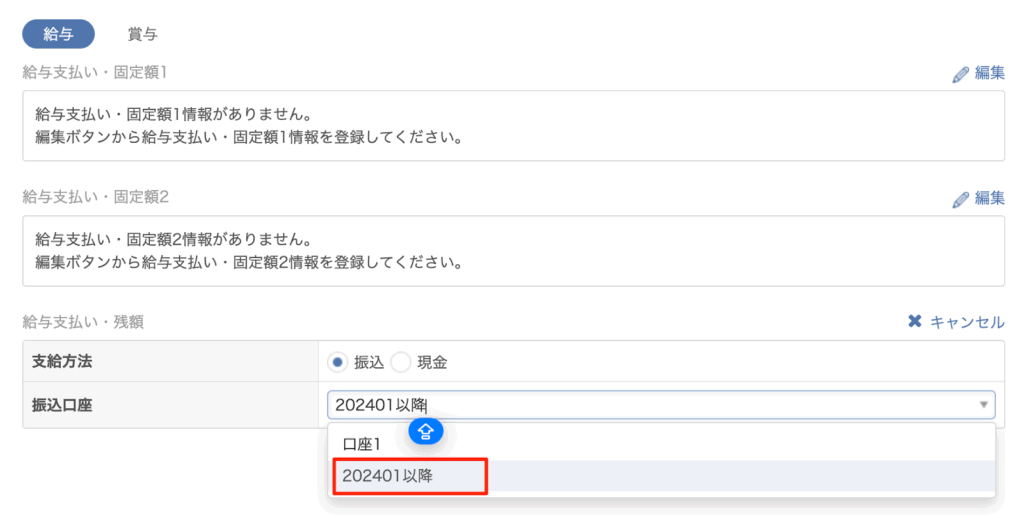Image resolution: width=1024 pixels, height=523 pixels.
Task: Click the 給与支払い・残額 section heading
Action: coord(83,322)
